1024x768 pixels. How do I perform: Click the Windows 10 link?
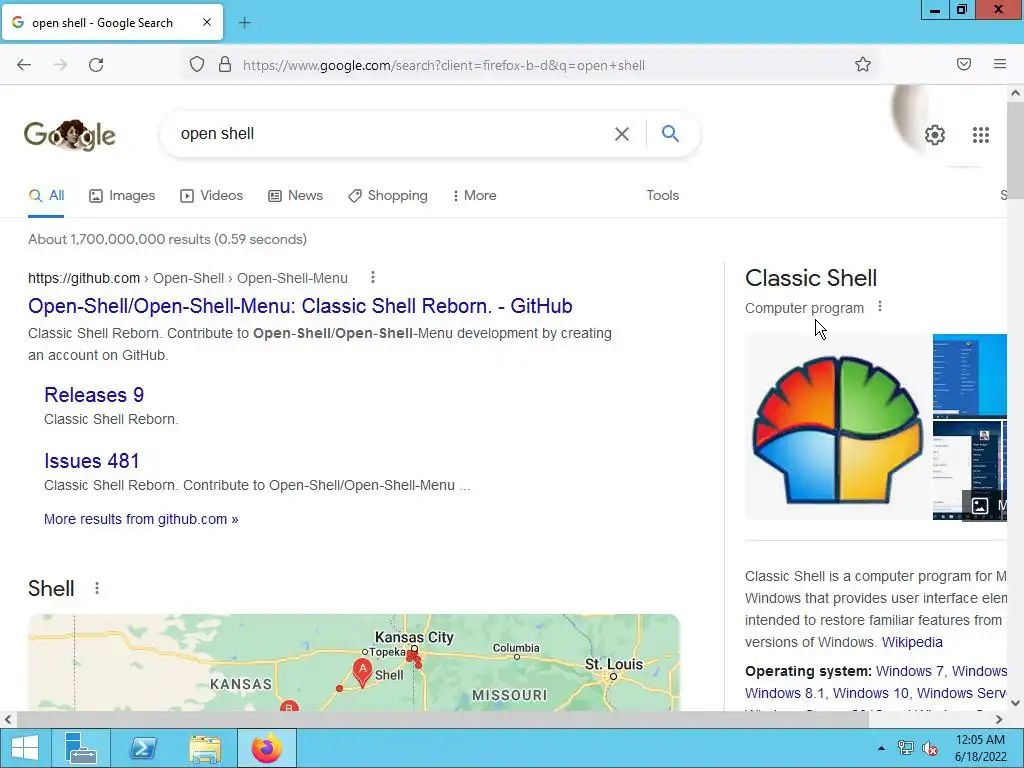pos(871,693)
